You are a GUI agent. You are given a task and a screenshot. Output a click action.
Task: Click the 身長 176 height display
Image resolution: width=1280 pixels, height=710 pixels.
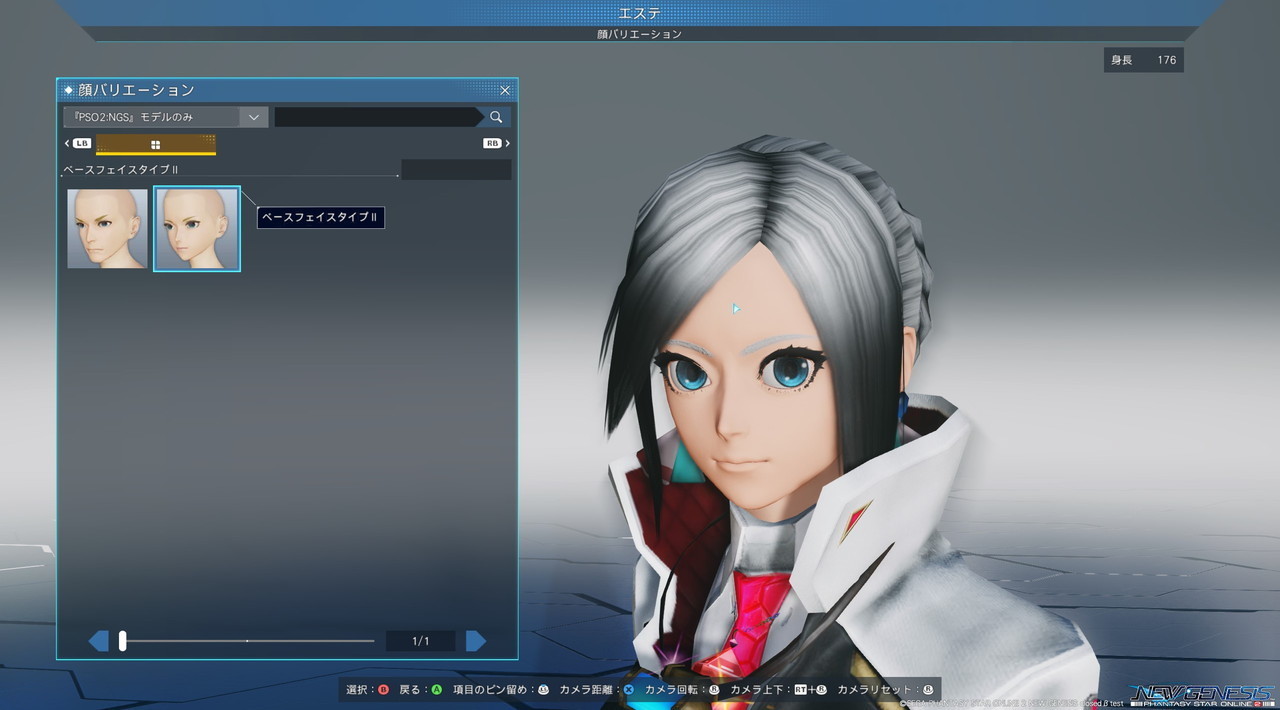point(1144,60)
